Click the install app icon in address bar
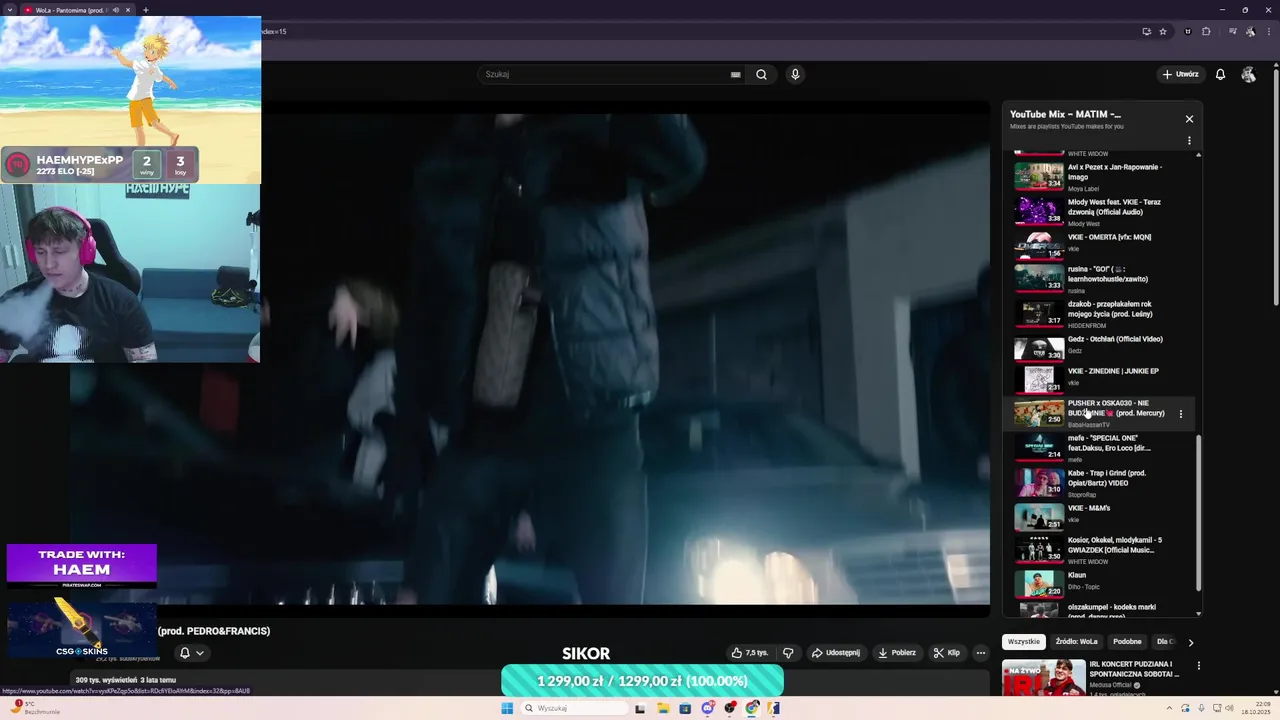 (x=1146, y=31)
